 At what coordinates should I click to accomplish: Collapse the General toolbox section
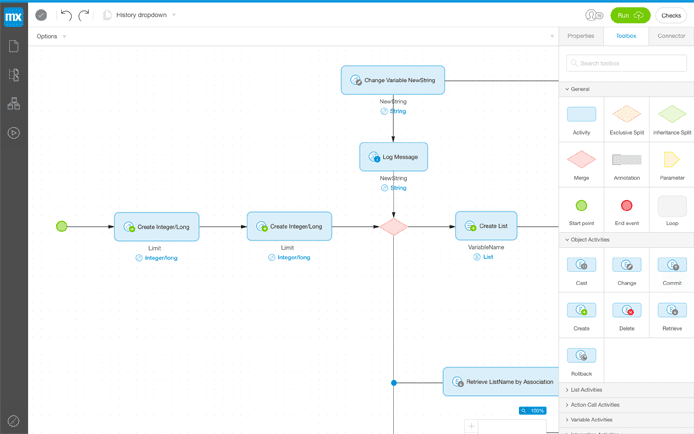pos(626,89)
